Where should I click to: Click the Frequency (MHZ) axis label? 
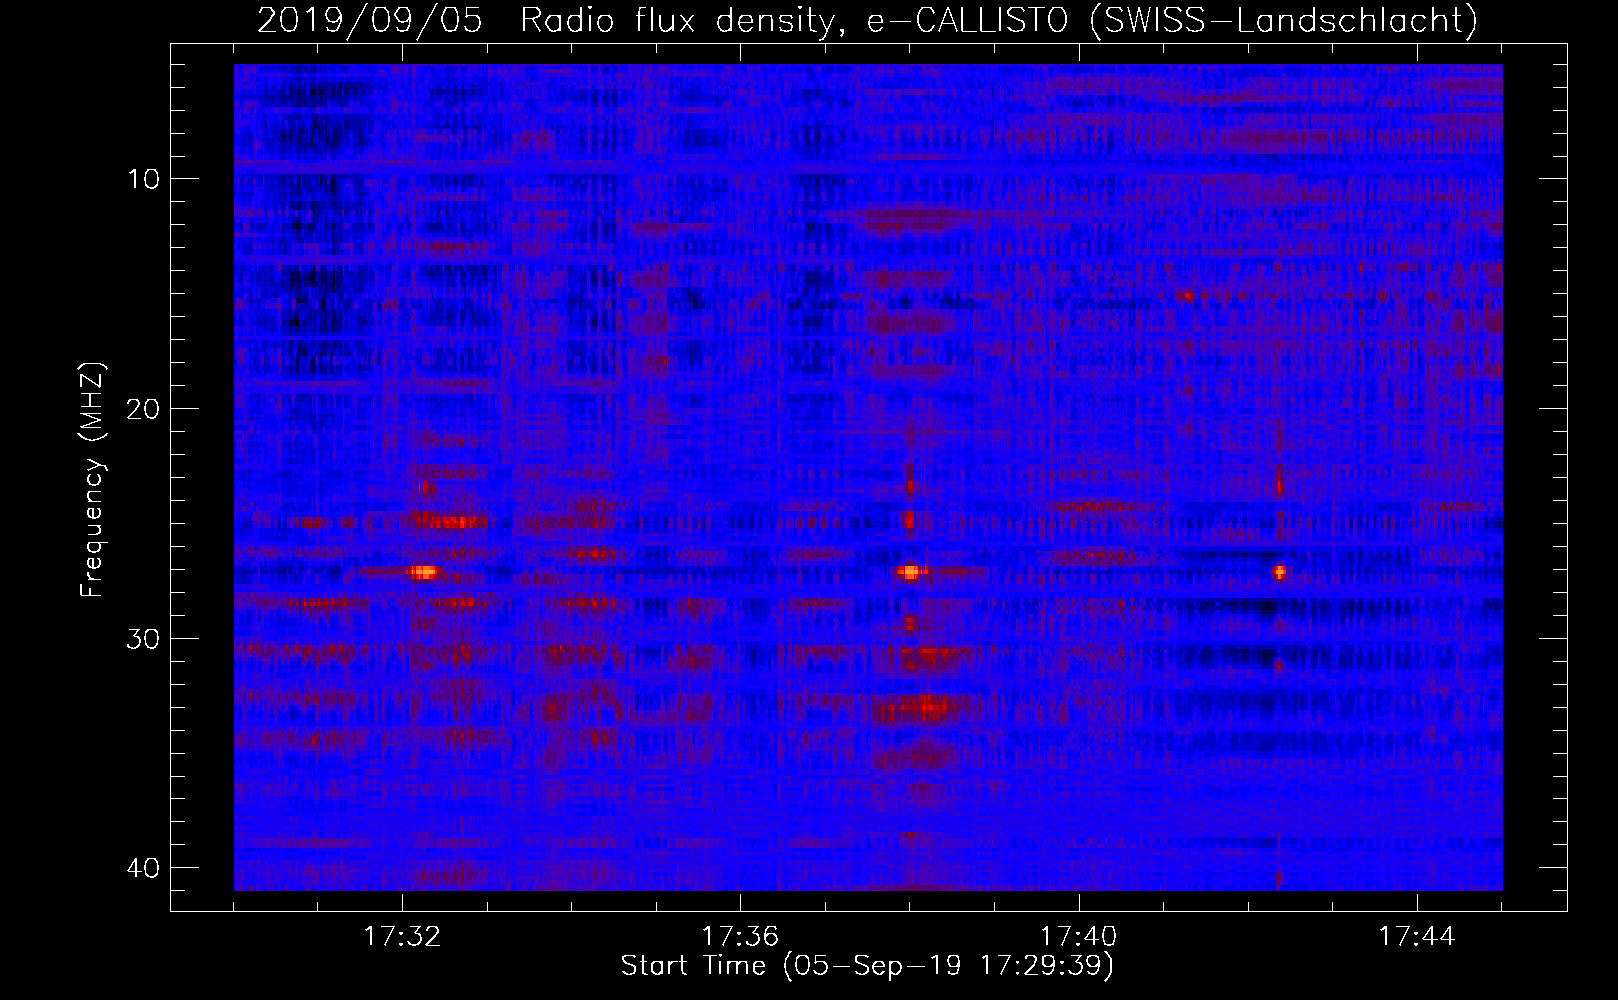(92, 480)
